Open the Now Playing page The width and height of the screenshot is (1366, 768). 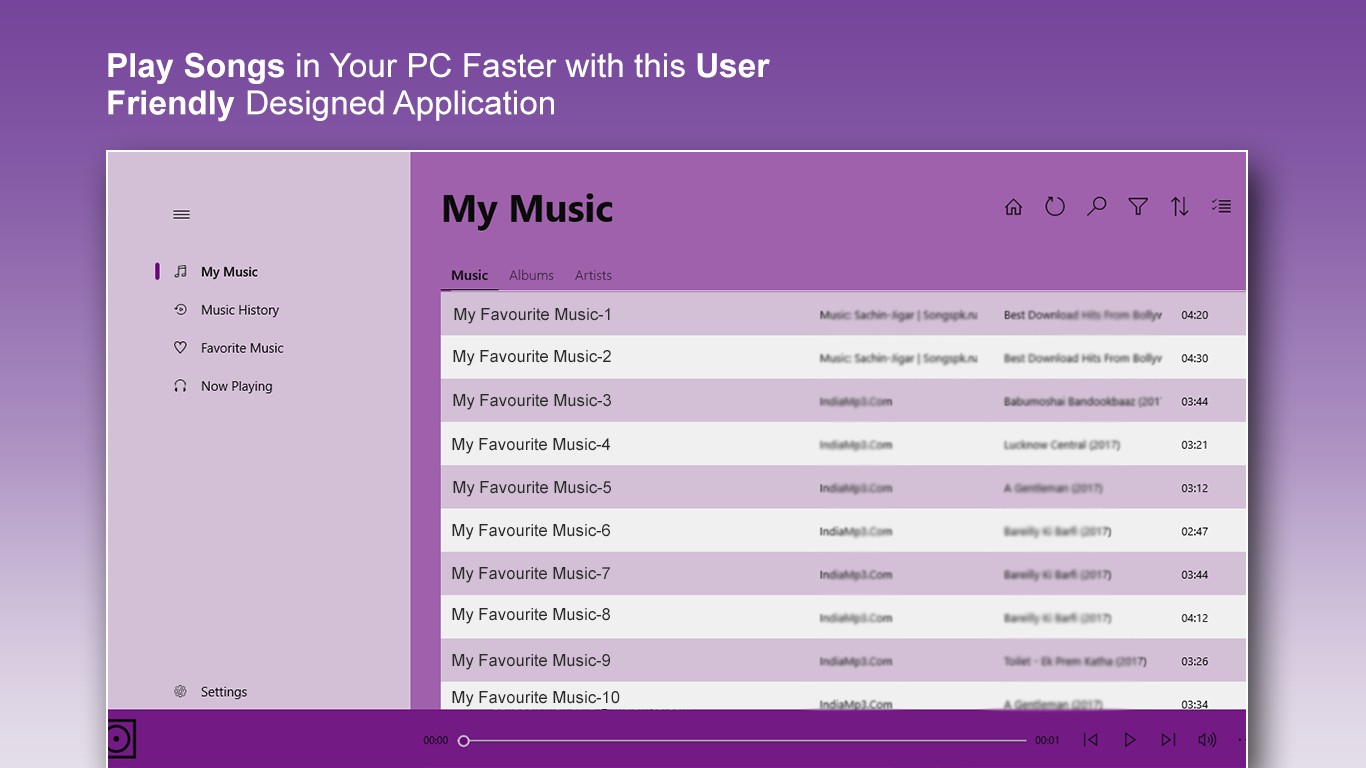[x=236, y=386]
